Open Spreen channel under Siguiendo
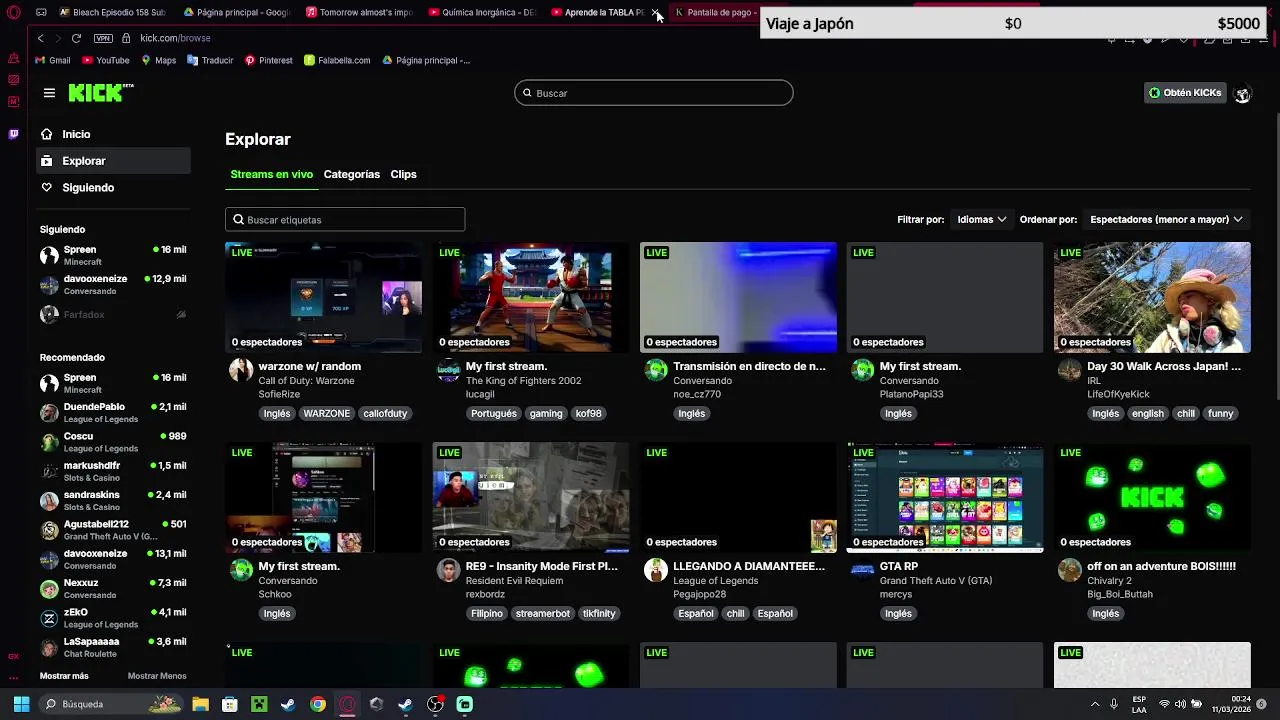Image resolution: width=1280 pixels, height=720 pixels. click(113, 256)
